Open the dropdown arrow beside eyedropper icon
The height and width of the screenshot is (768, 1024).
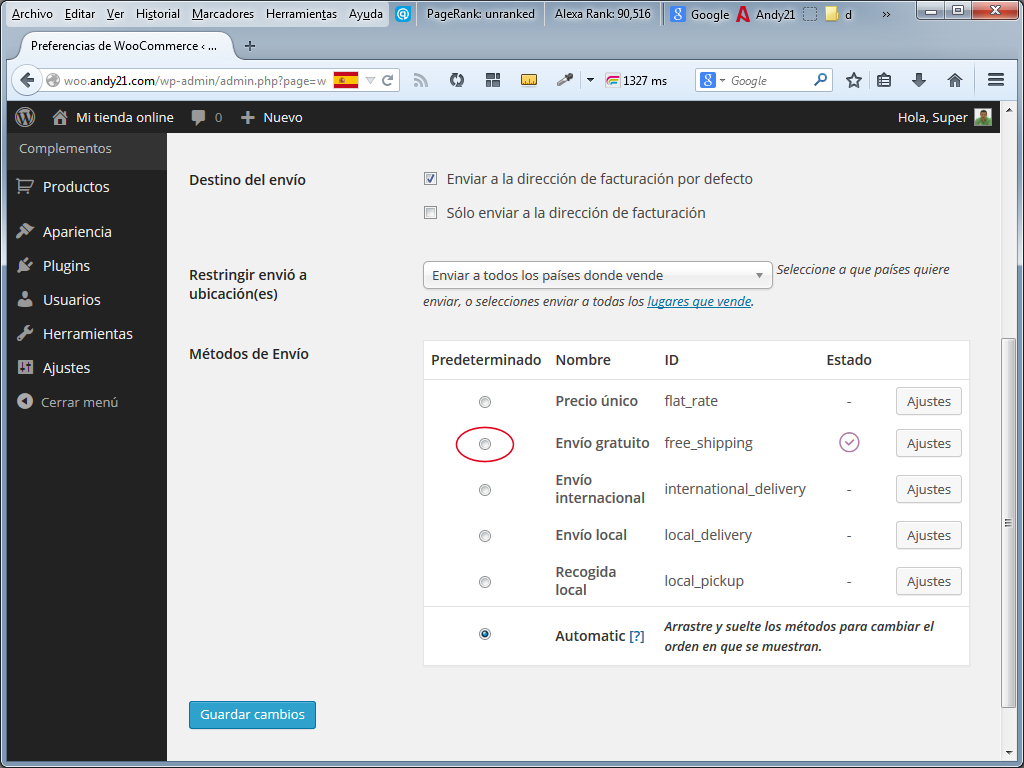pyautogui.click(x=590, y=80)
